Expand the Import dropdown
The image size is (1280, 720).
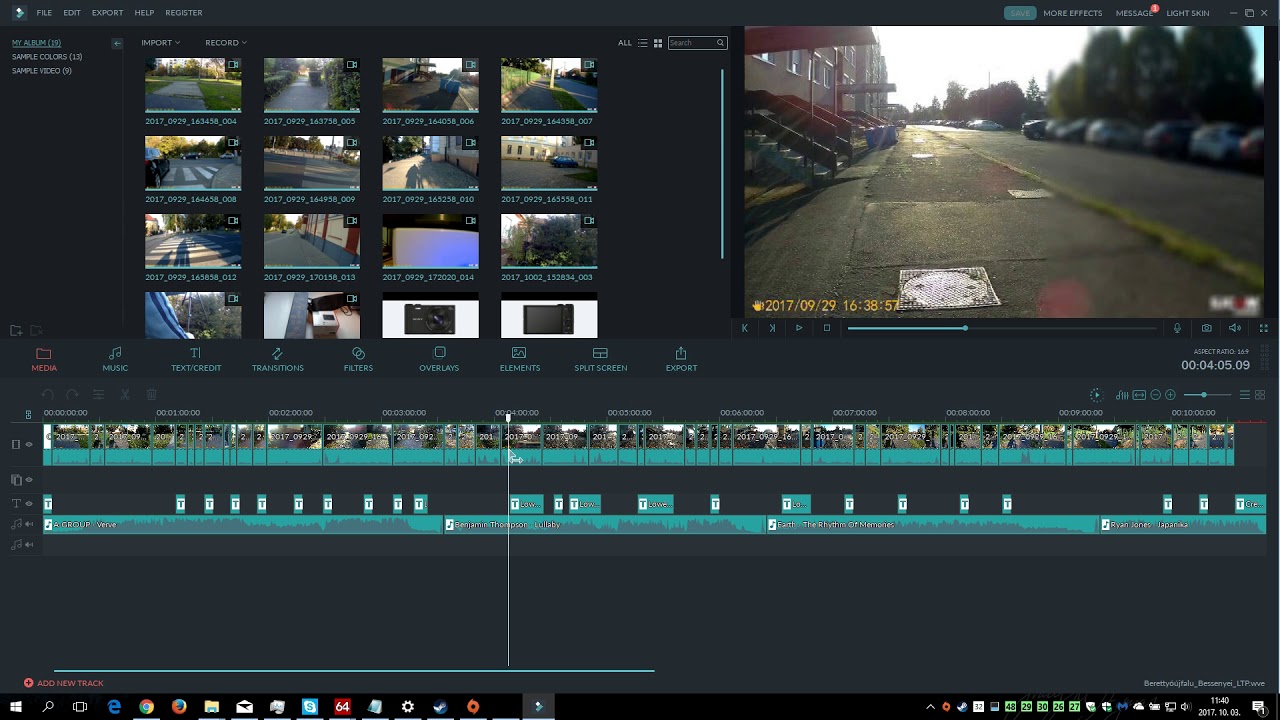[160, 43]
